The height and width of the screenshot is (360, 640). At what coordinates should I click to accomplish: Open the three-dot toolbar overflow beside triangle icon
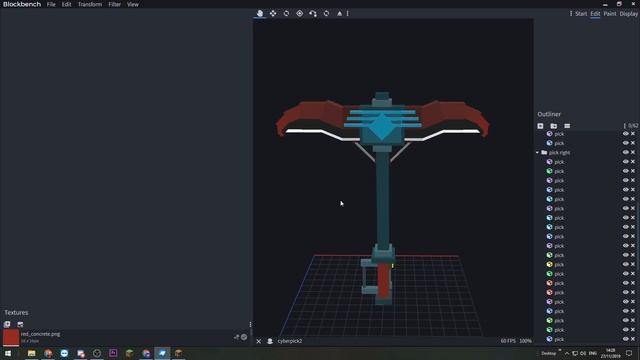(348, 13)
